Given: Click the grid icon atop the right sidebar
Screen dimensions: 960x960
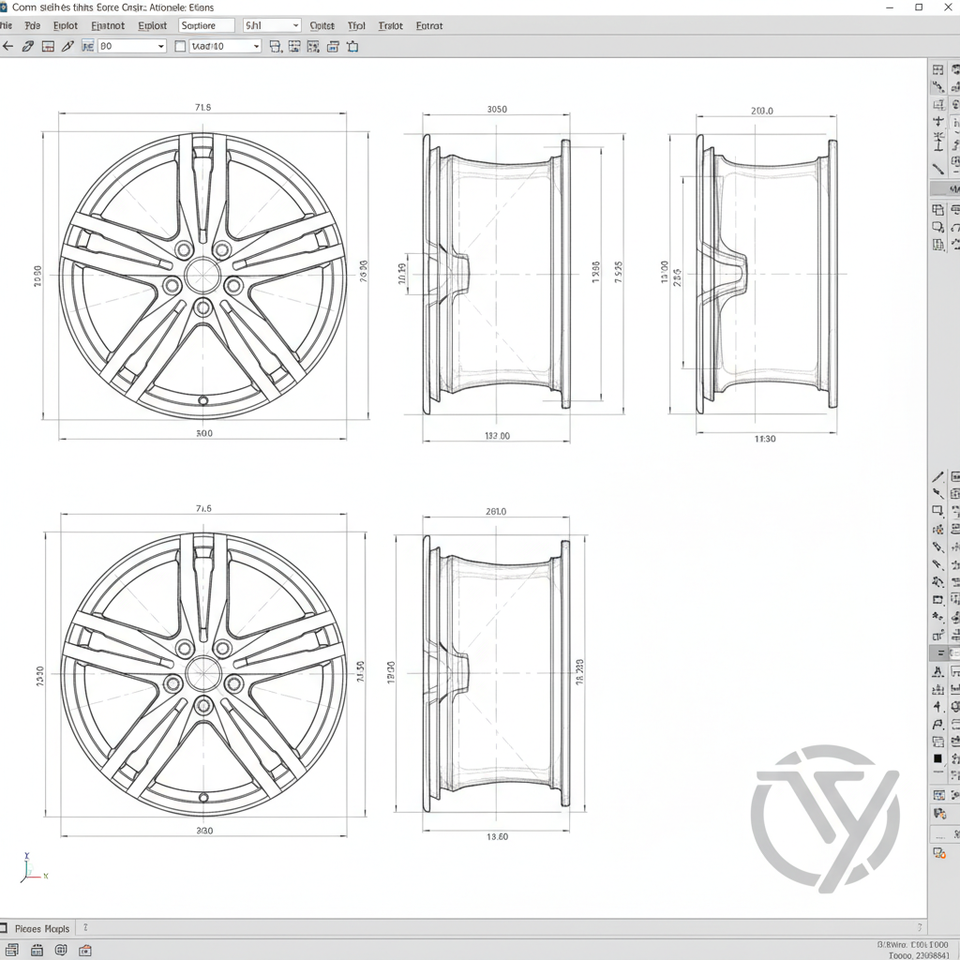Looking at the screenshot, I should [938, 71].
